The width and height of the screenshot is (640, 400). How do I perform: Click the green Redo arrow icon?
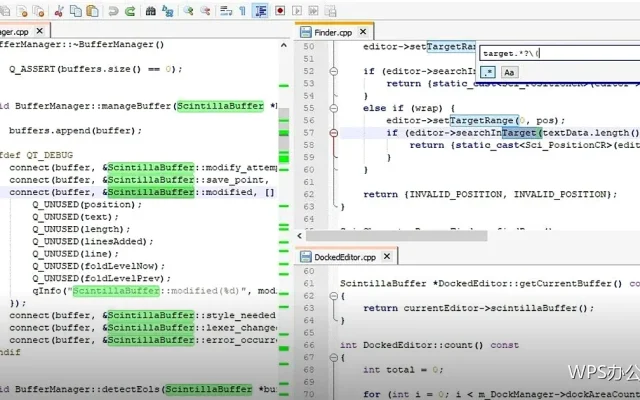click(x=130, y=11)
